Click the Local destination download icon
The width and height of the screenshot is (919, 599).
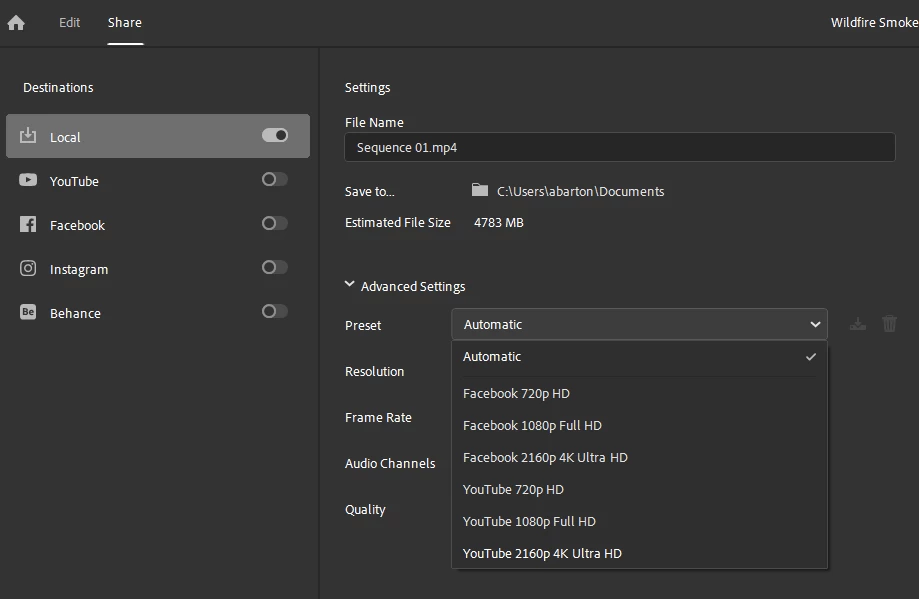(x=28, y=136)
